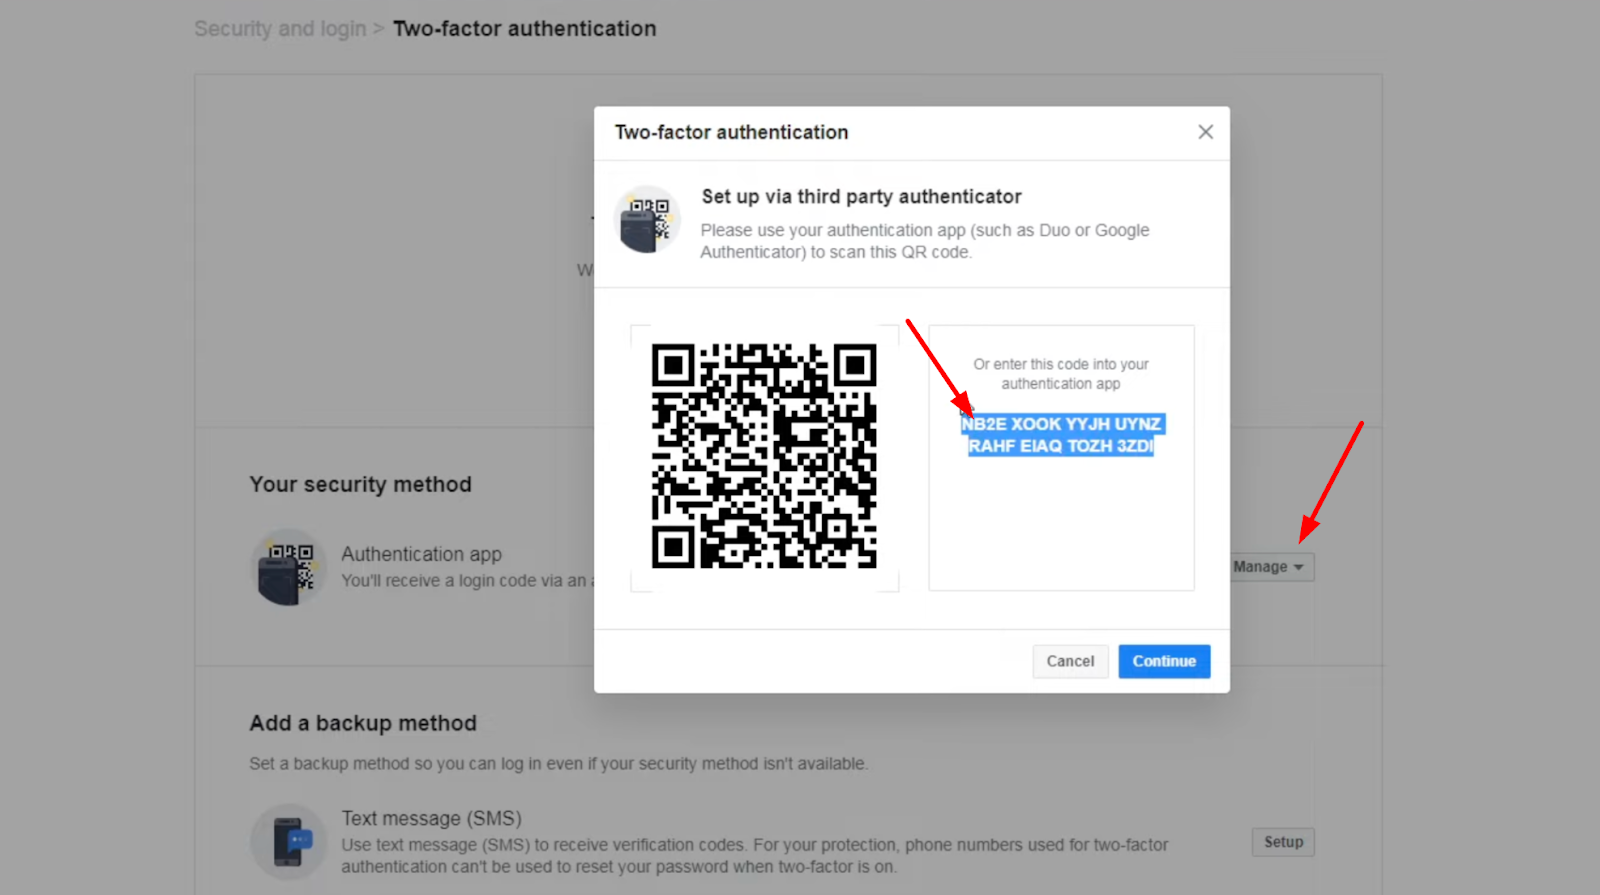Viewport: 1600px width, 895px height.
Task: Click the Authentication app icon in background page
Action: (287, 567)
